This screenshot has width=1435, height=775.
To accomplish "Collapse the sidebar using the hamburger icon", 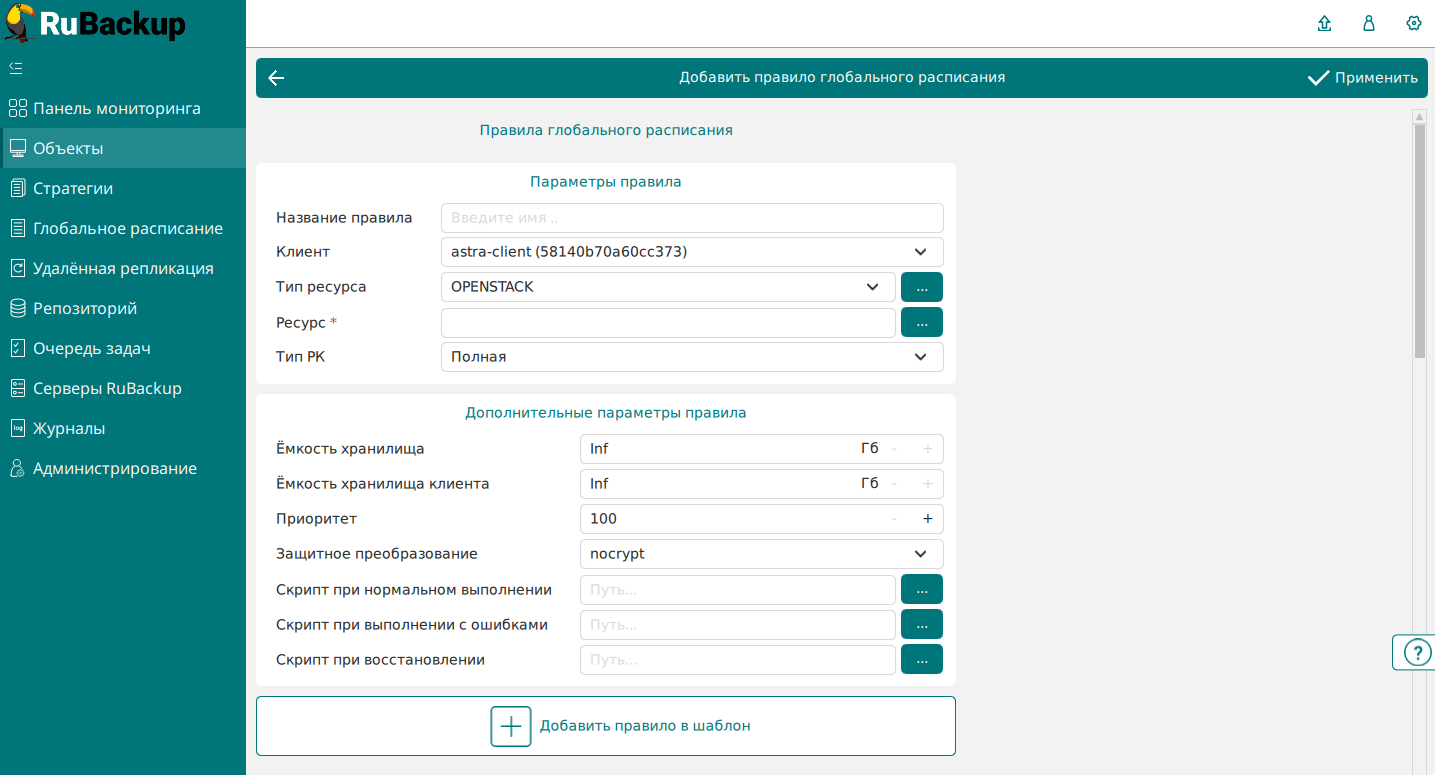I will pyautogui.click(x=16, y=68).
